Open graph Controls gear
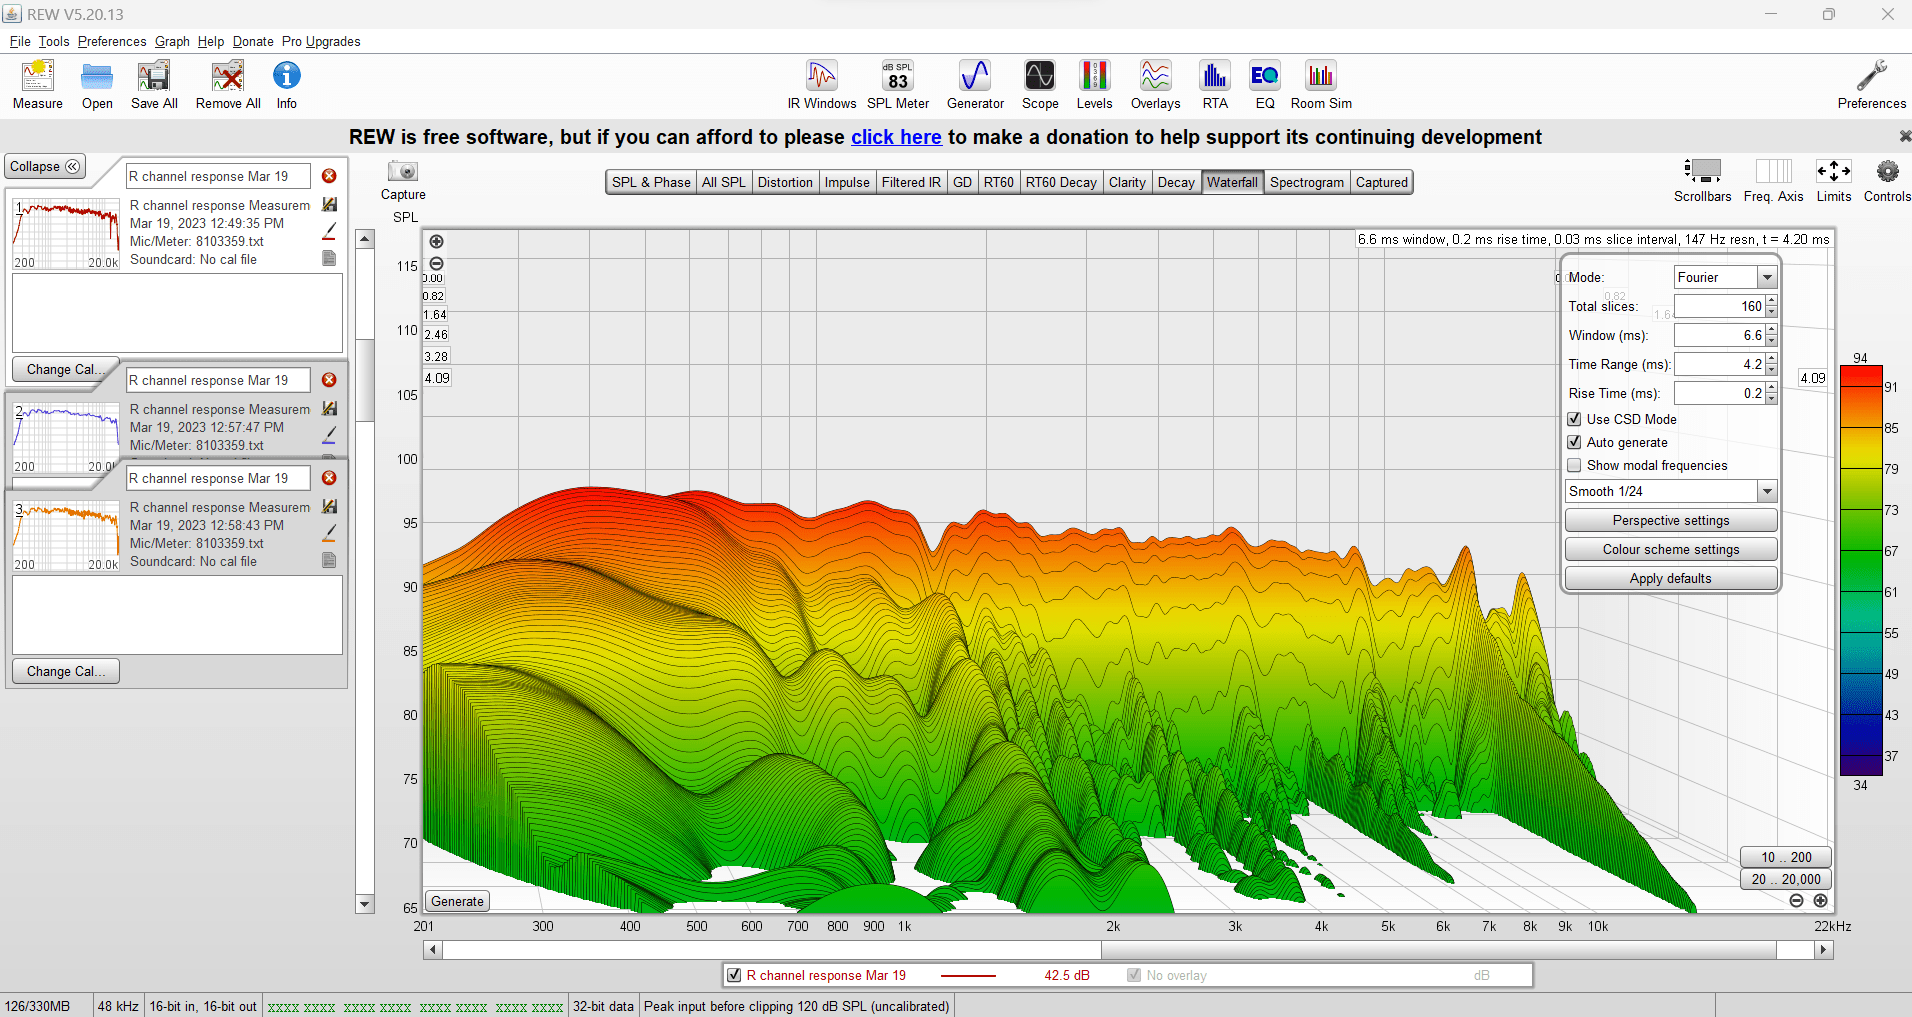This screenshot has width=1912, height=1017. pos(1887,180)
